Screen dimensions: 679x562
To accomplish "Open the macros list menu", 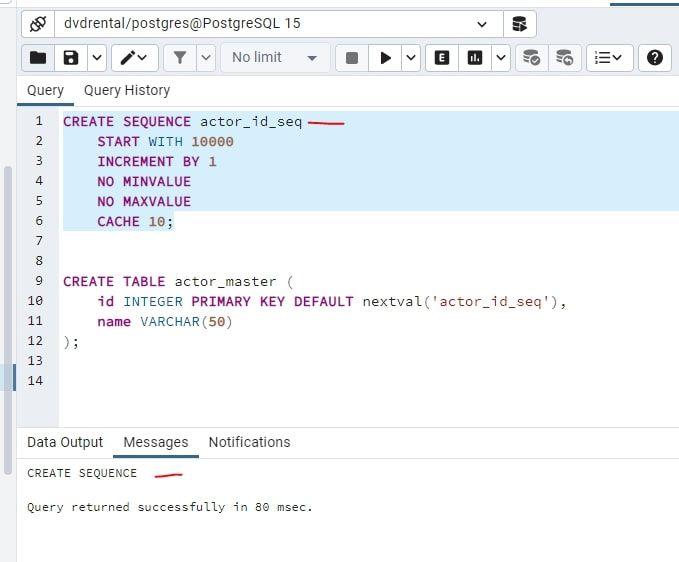I will point(609,58).
